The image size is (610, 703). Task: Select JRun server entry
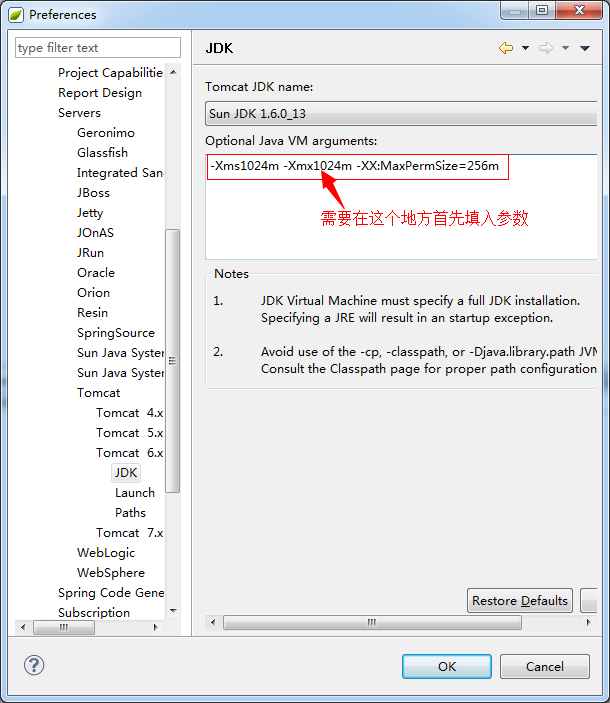[90, 252]
